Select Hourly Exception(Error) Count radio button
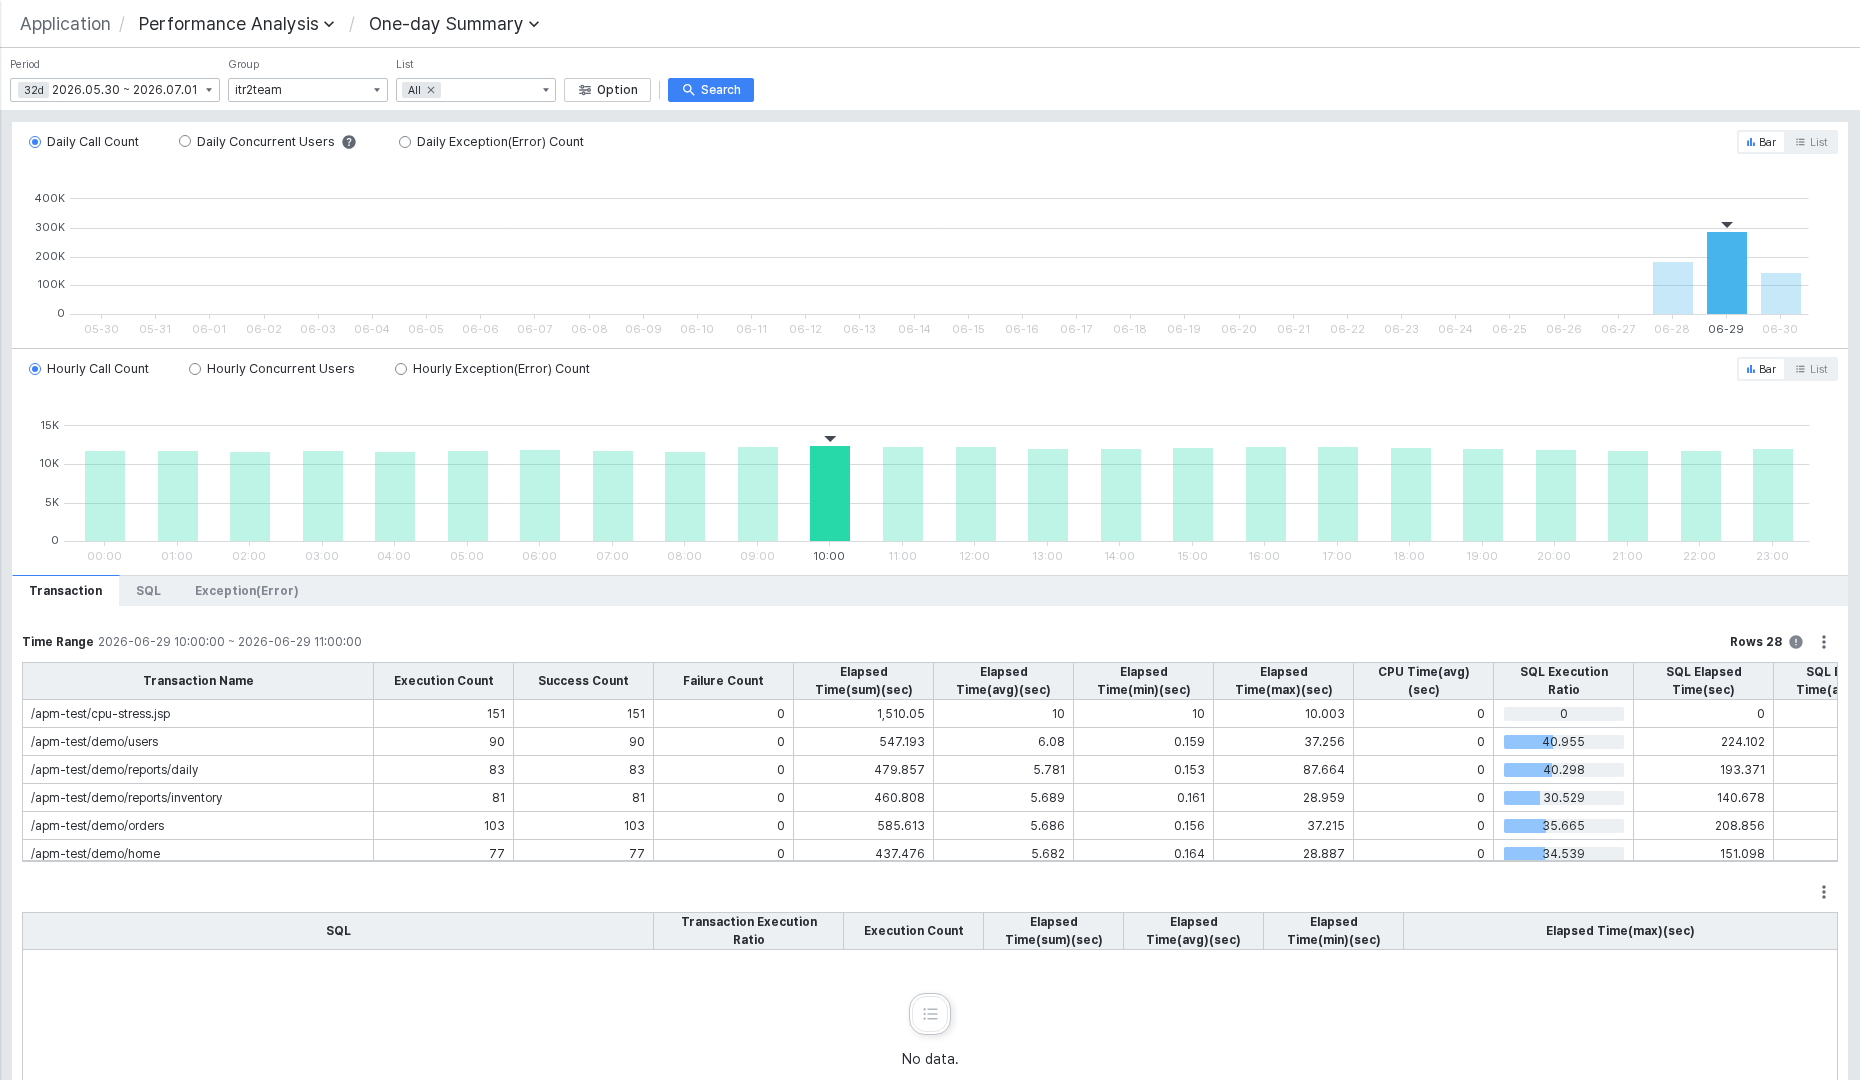1860x1080 pixels. point(401,369)
